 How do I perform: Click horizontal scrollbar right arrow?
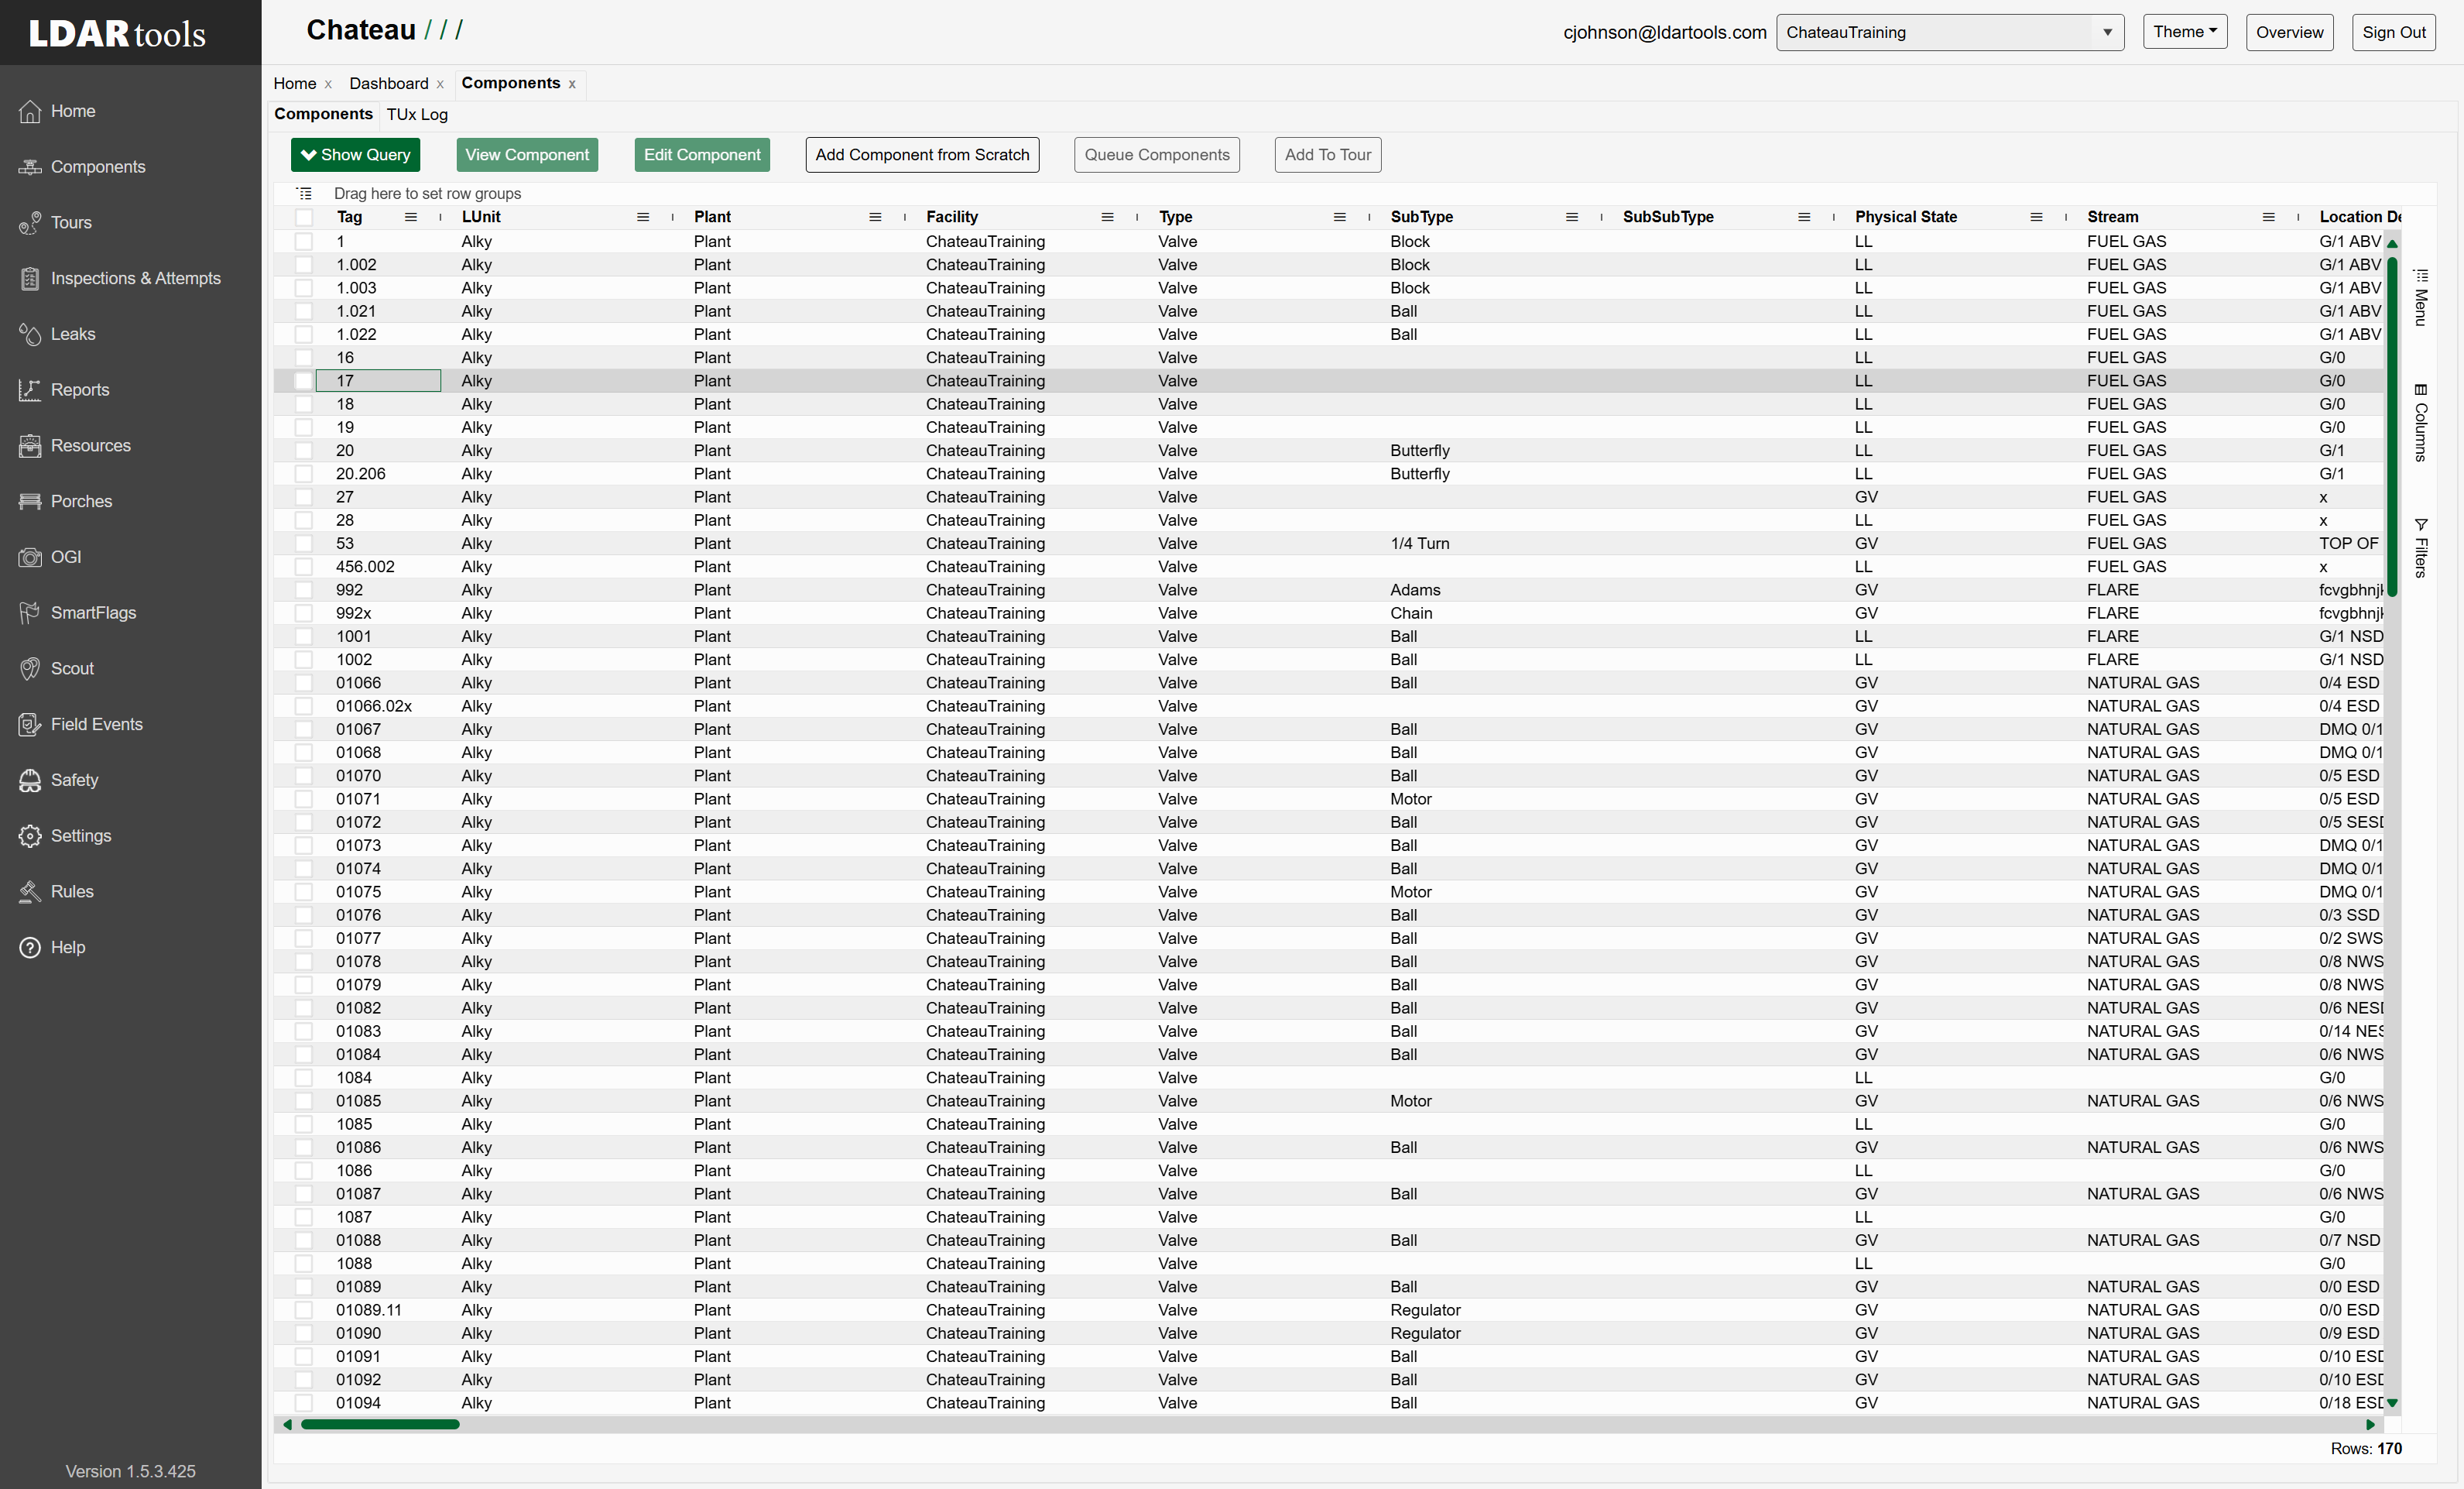coord(2370,1424)
